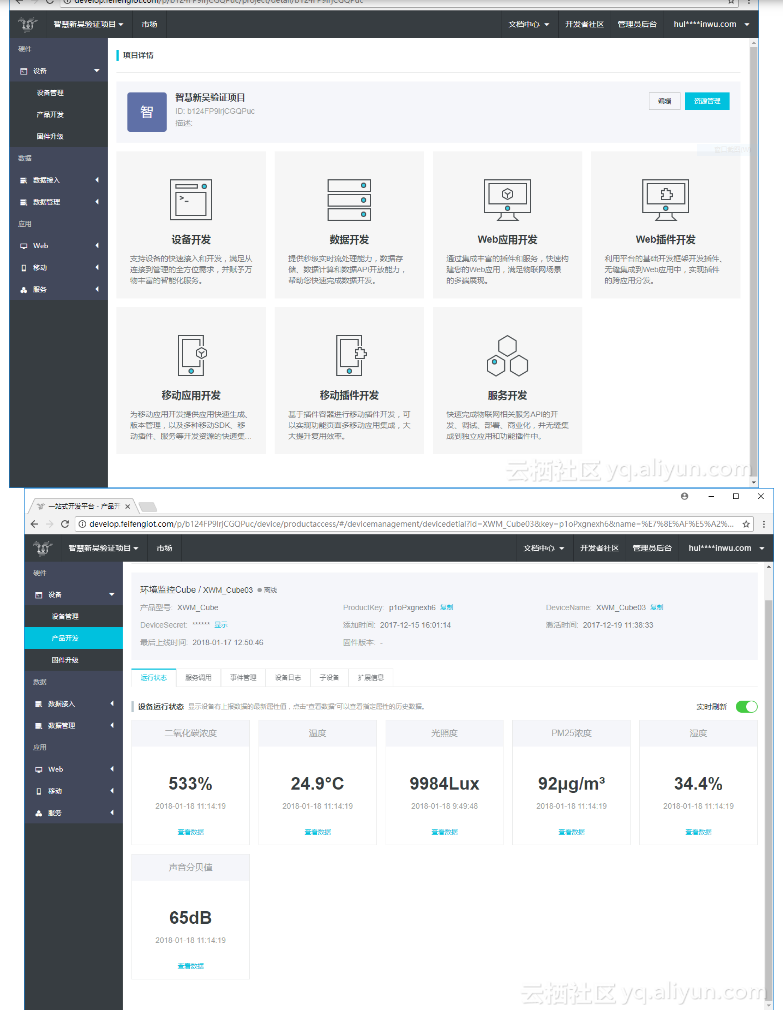The width and height of the screenshot is (783, 1010).
Task: Open the 移动应用开发 phone icon
Action: click(192, 355)
